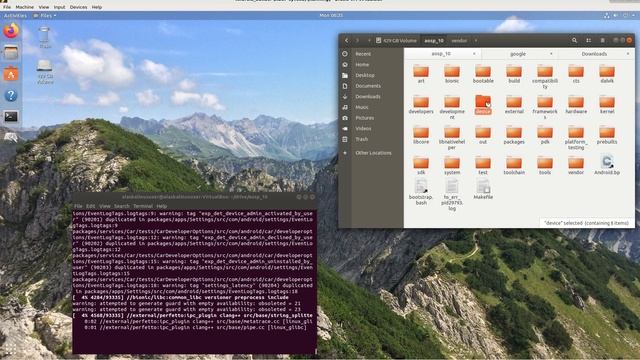Open the Files app menu in top bar

[x=45, y=16]
